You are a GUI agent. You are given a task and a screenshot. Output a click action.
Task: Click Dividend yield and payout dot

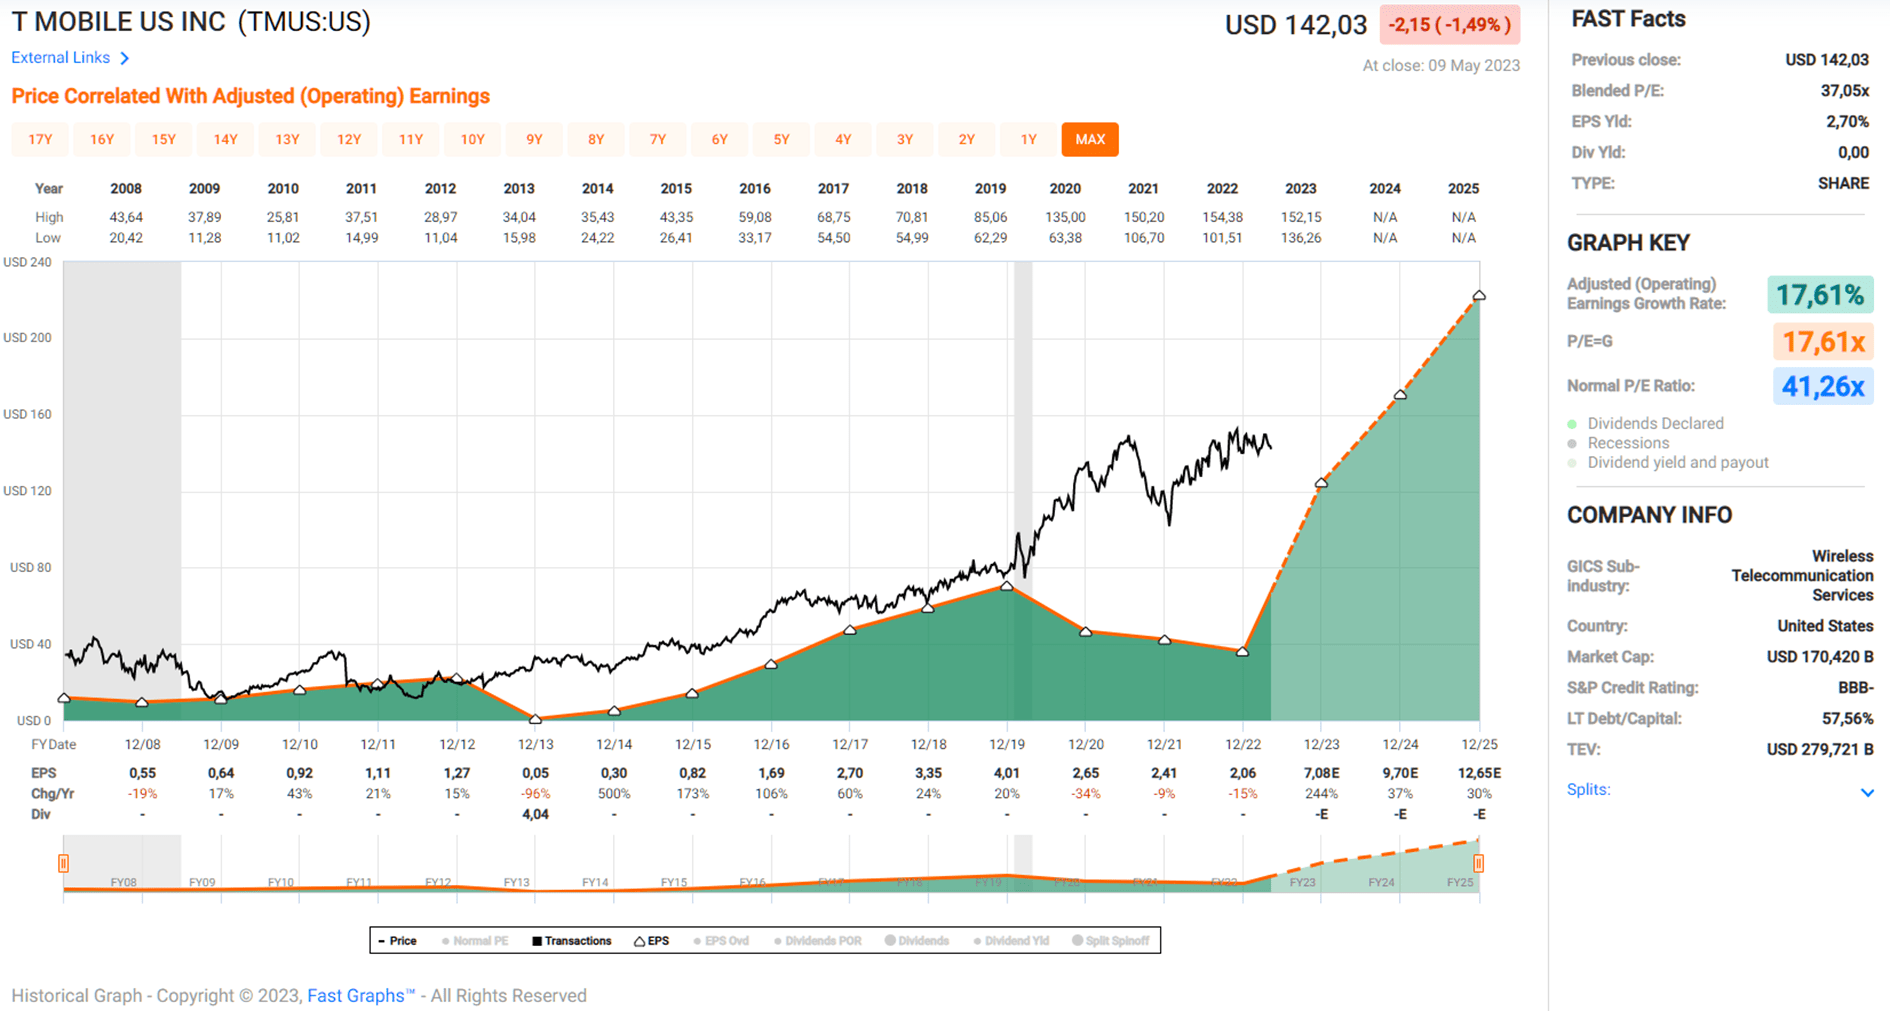(x=1572, y=463)
